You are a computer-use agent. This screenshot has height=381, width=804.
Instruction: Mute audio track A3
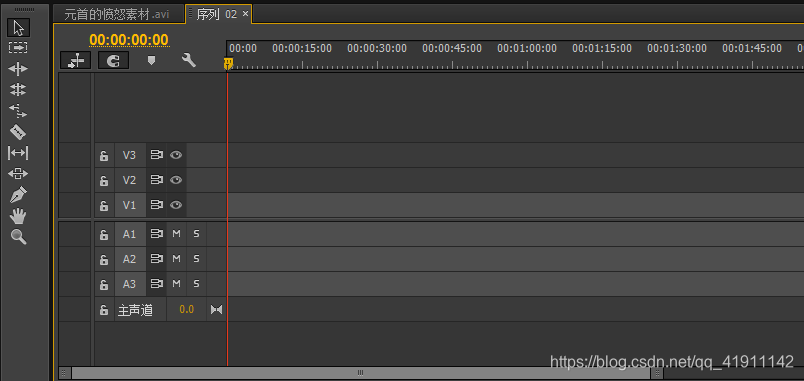[176, 284]
